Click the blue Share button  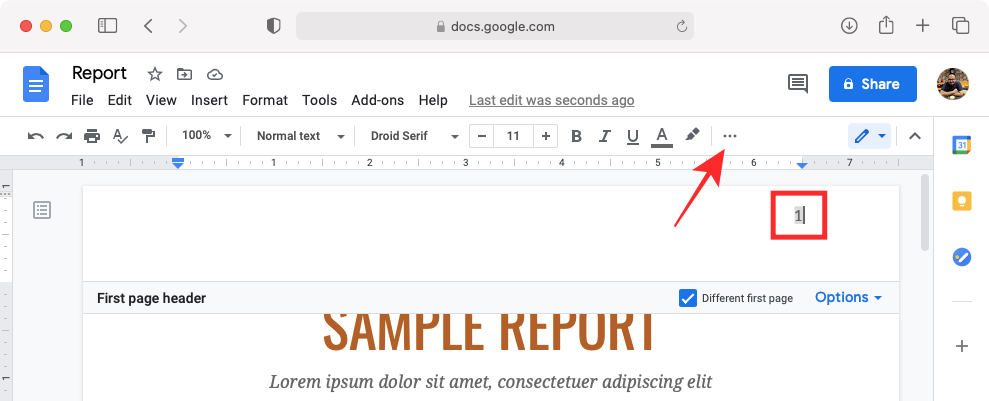[x=872, y=84]
